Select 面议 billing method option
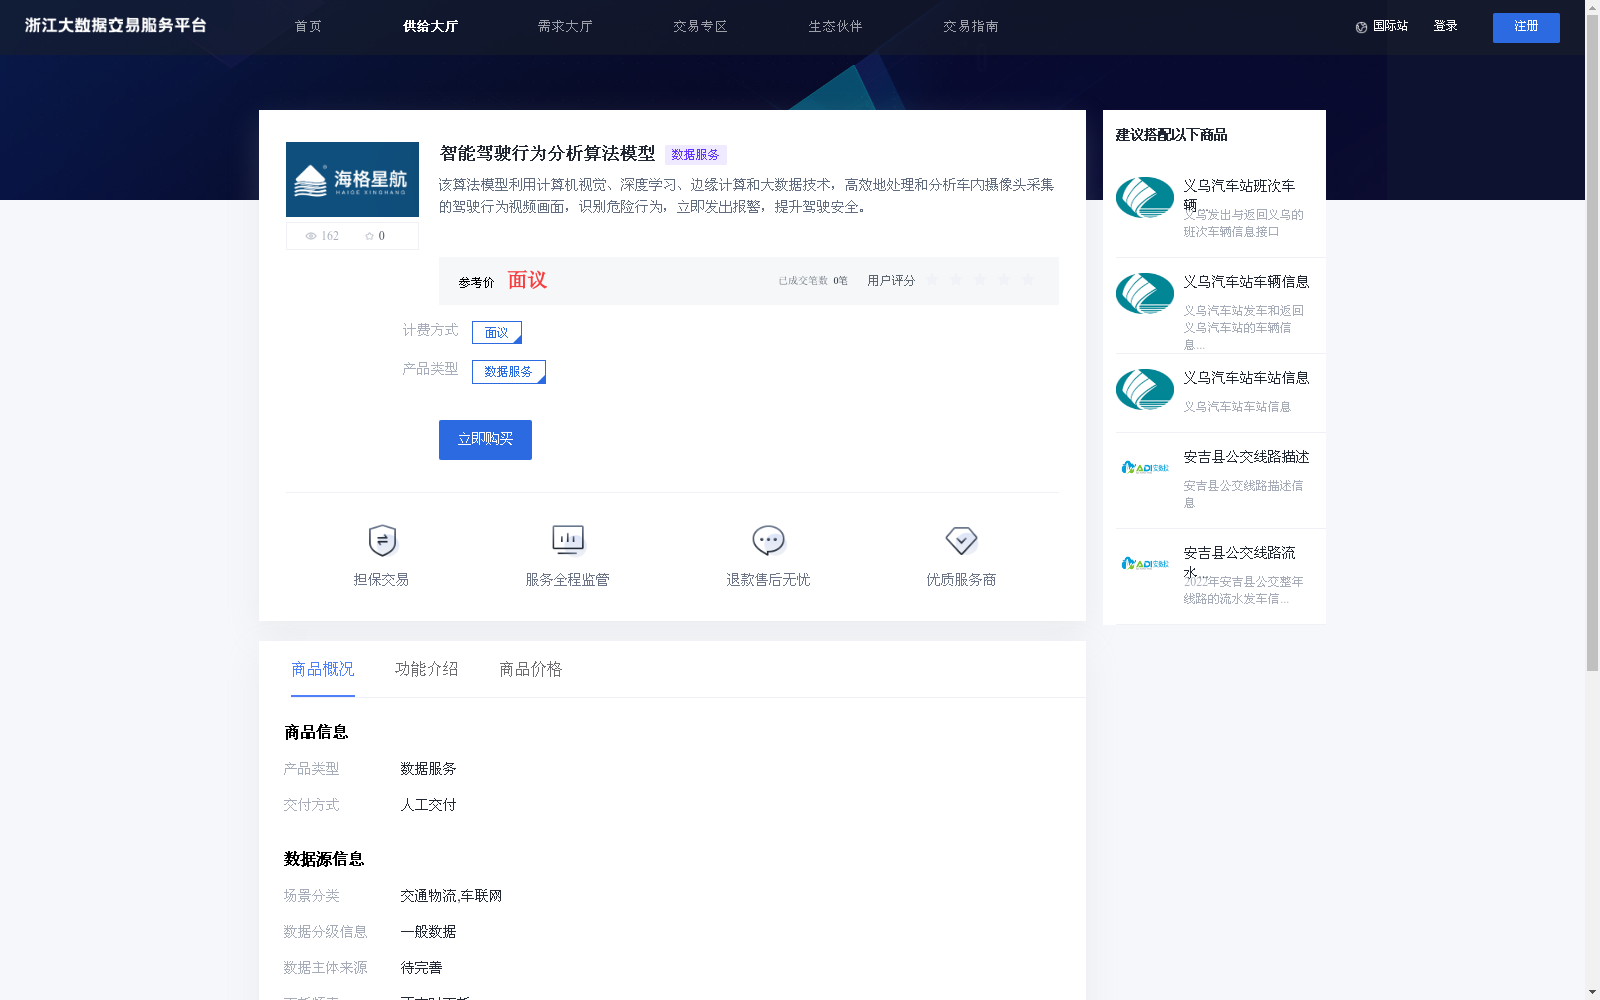 (497, 332)
